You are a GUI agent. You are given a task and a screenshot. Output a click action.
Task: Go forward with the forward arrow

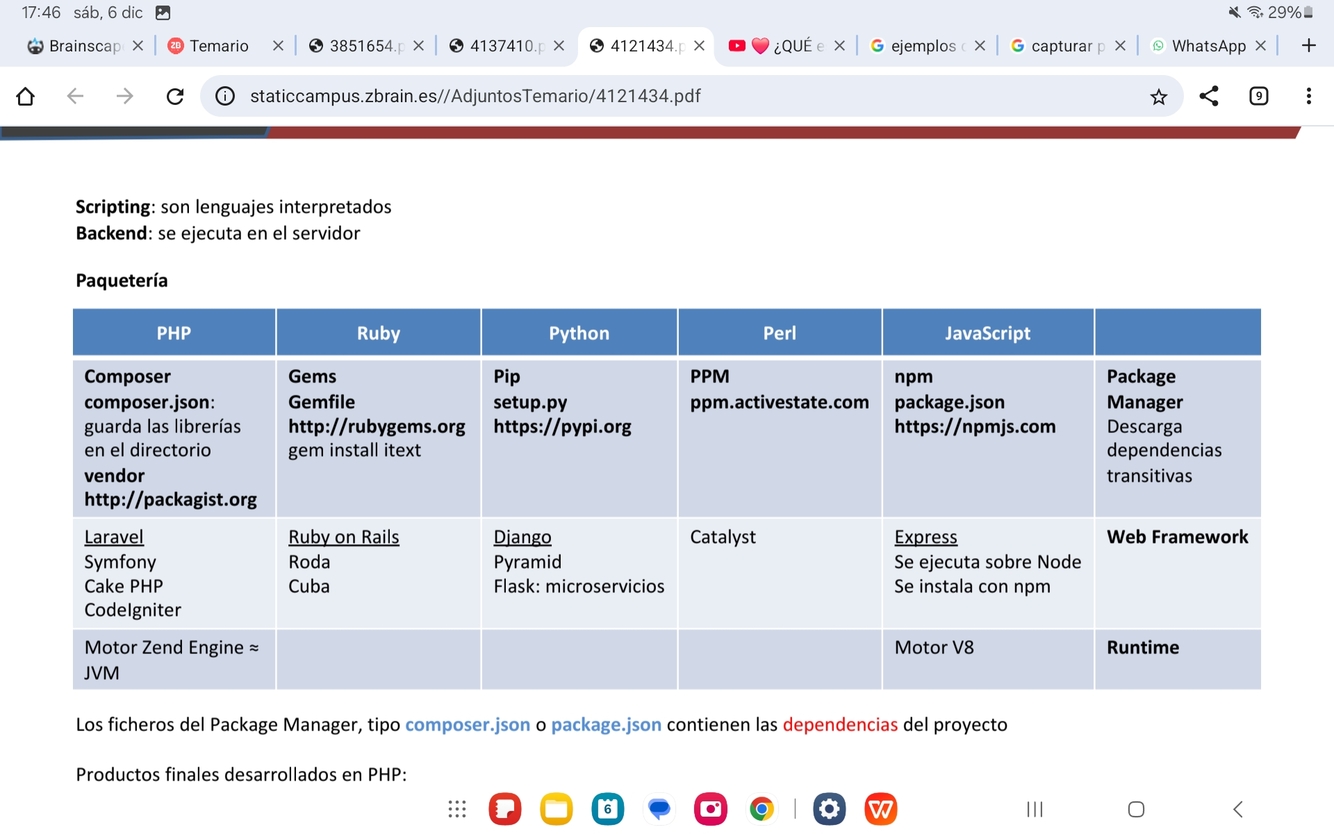coord(125,96)
